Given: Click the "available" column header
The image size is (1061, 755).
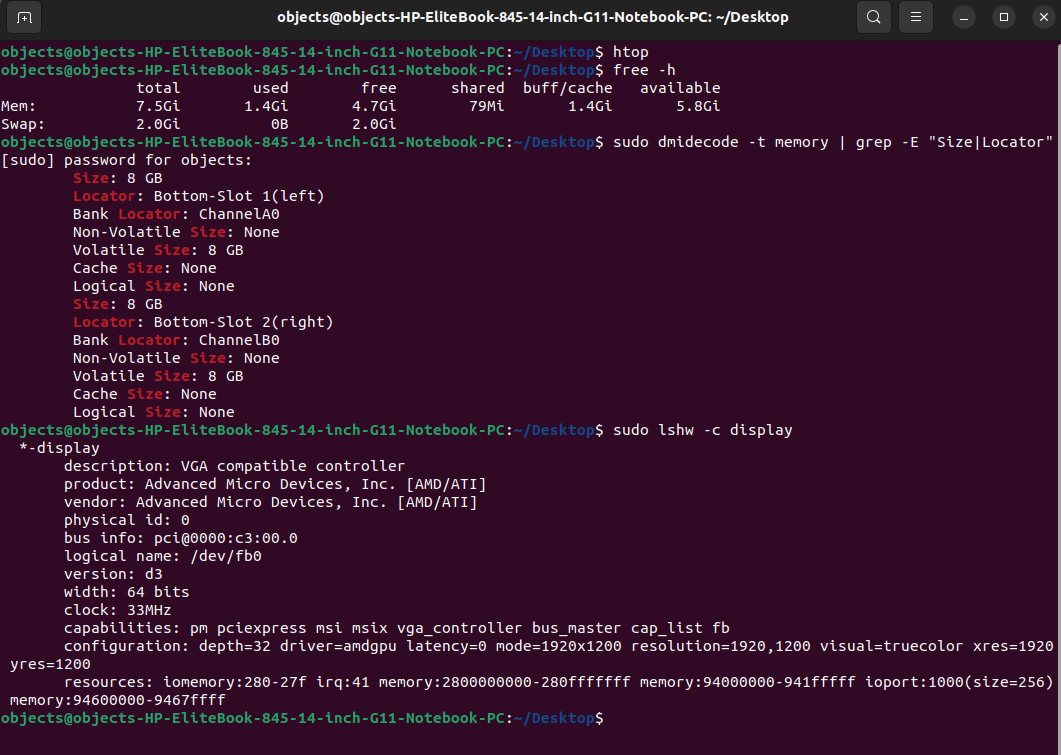Looking at the screenshot, I should pyautogui.click(x=680, y=88).
